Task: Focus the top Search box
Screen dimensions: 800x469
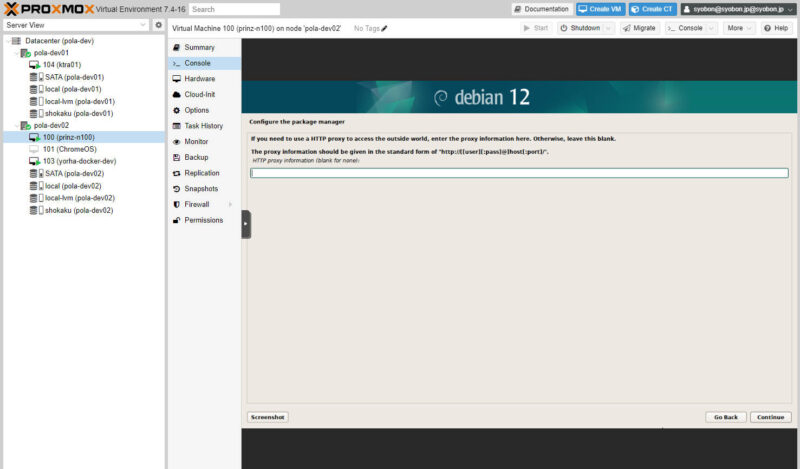Action: click(234, 9)
